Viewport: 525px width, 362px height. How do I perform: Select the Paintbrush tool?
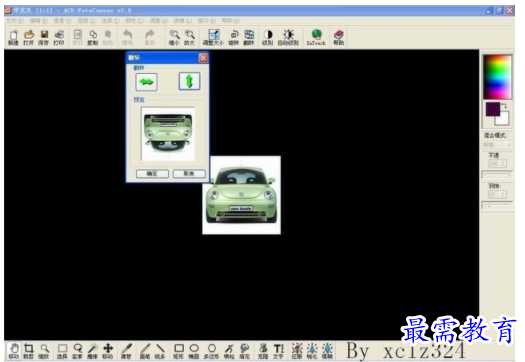pyautogui.click(x=145, y=351)
